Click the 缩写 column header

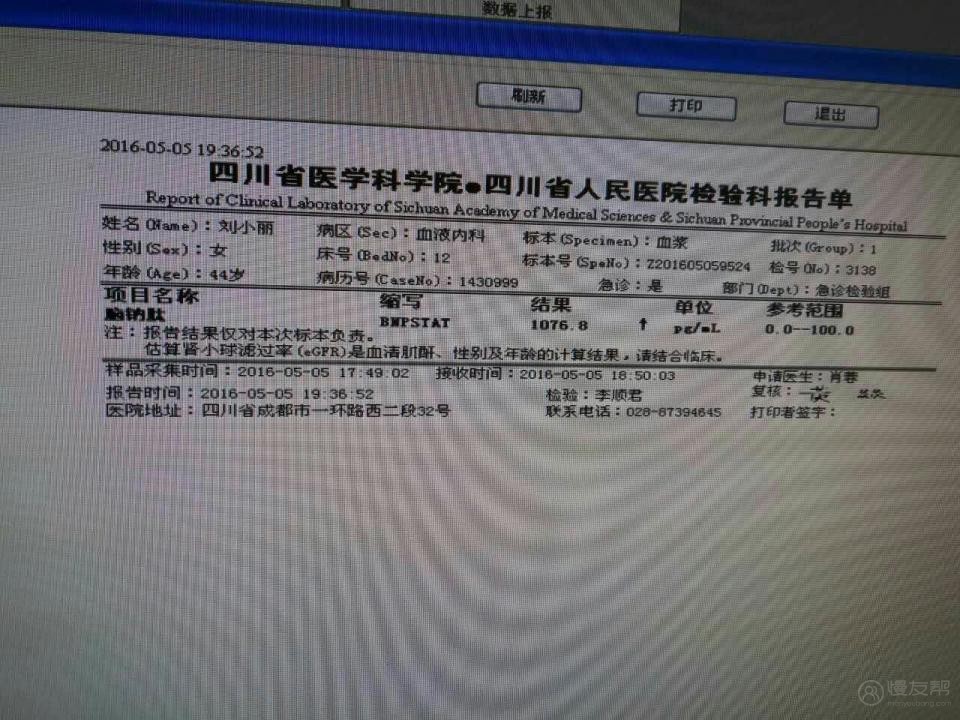pos(401,301)
